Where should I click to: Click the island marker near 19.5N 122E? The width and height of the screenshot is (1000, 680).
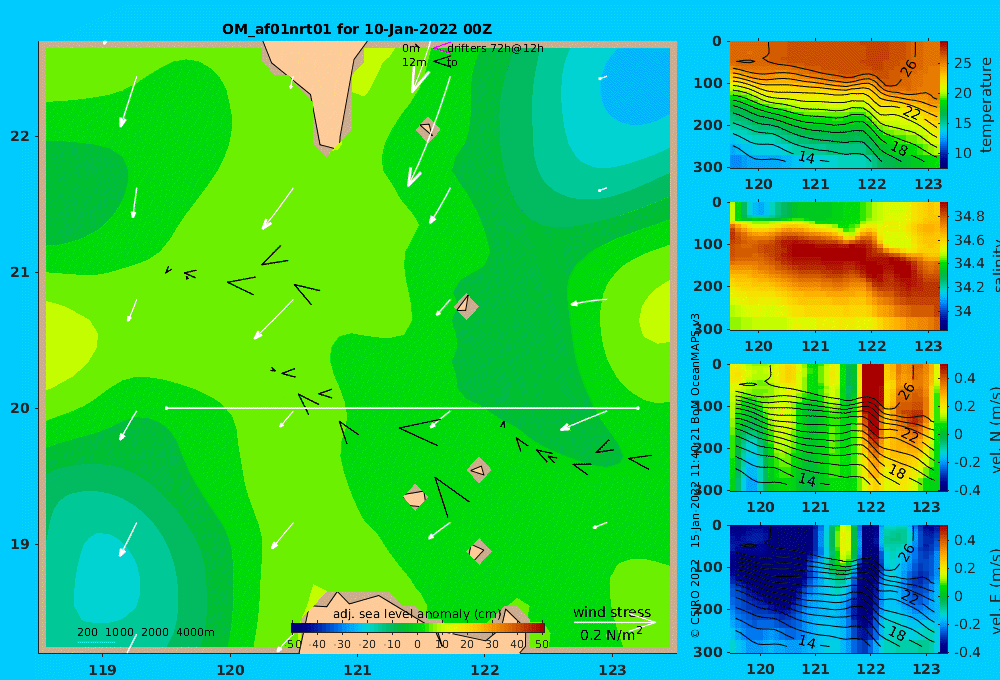(478, 470)
